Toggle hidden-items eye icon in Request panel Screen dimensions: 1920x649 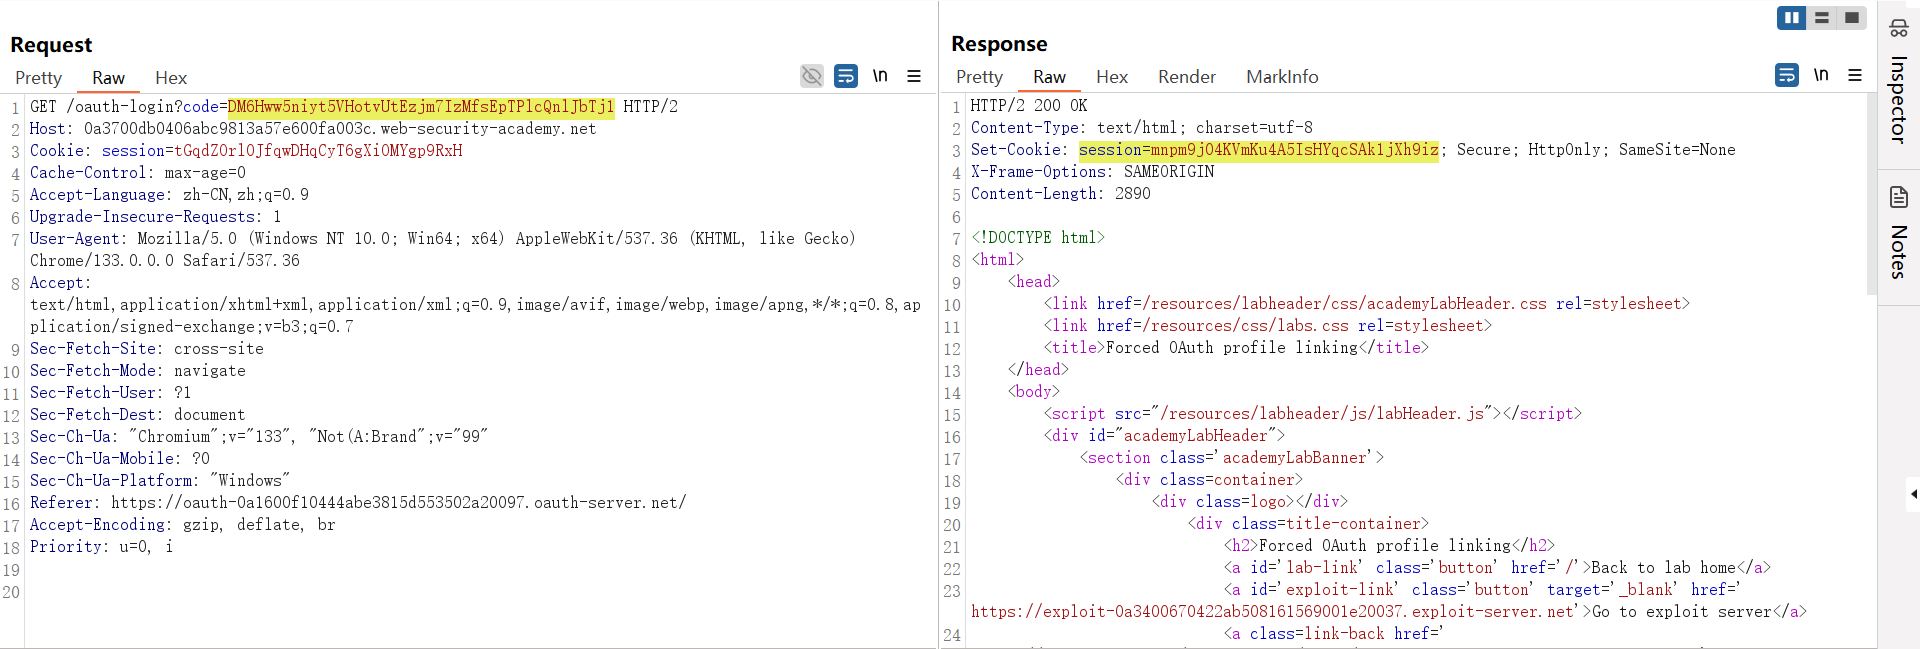click(x=812, y=76)
